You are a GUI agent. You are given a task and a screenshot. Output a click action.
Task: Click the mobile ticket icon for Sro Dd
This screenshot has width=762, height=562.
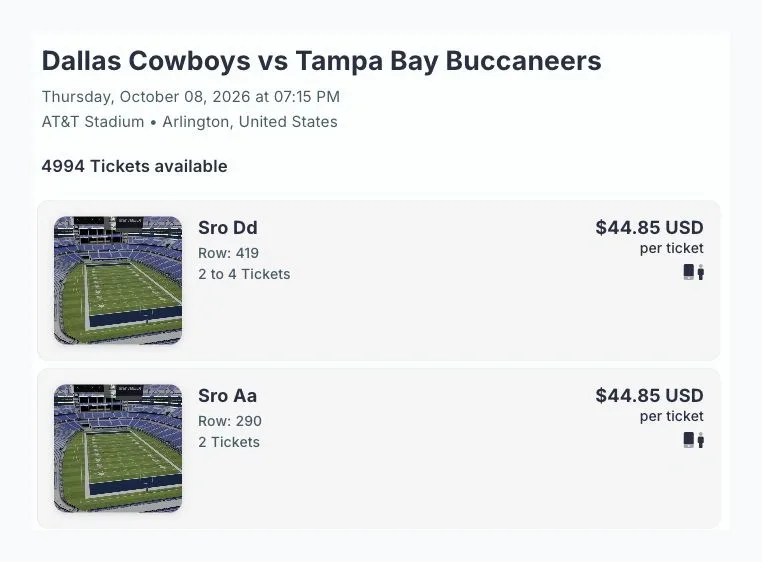(x=689, y=272)
